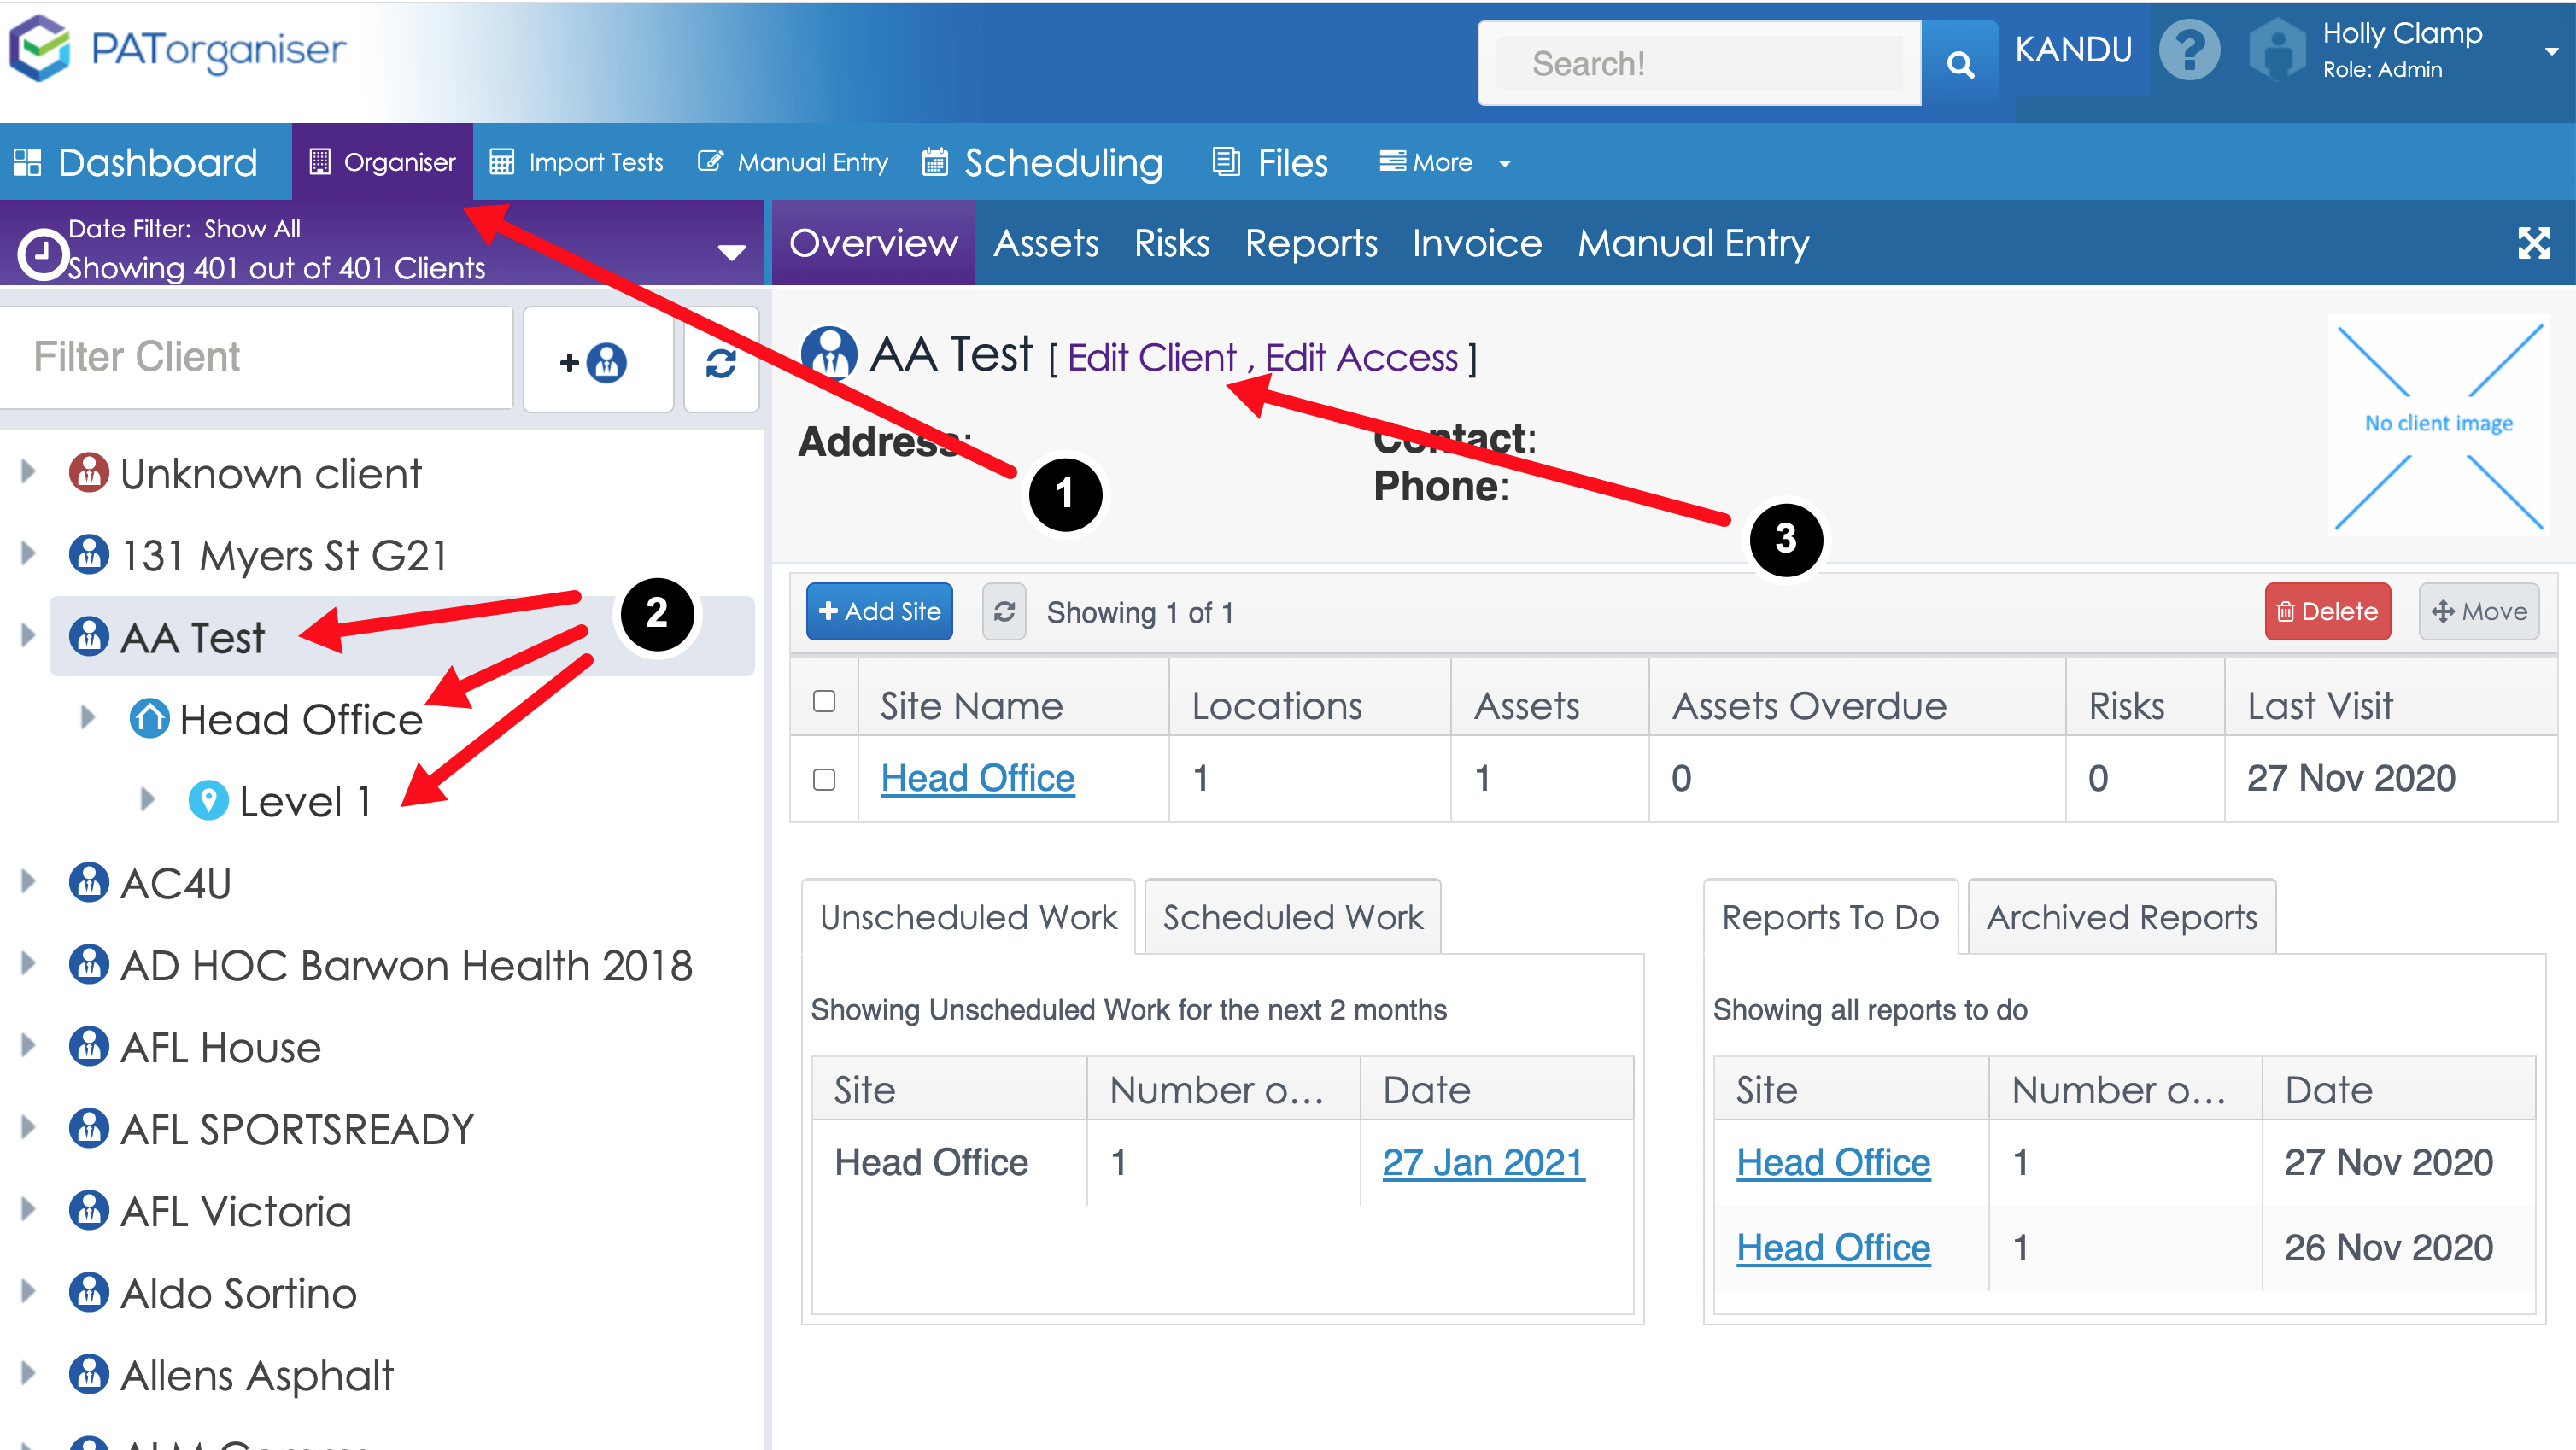Tick the Head Office row checkbox
Viewport: 2576px width, 1450px height.
[824, 778]
